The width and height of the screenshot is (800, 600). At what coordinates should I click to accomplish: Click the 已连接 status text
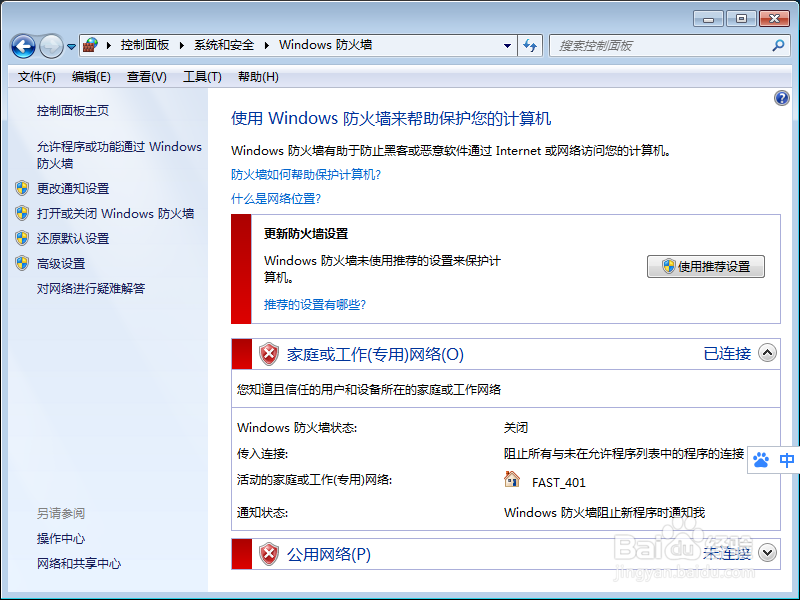[x=727, y=354]
